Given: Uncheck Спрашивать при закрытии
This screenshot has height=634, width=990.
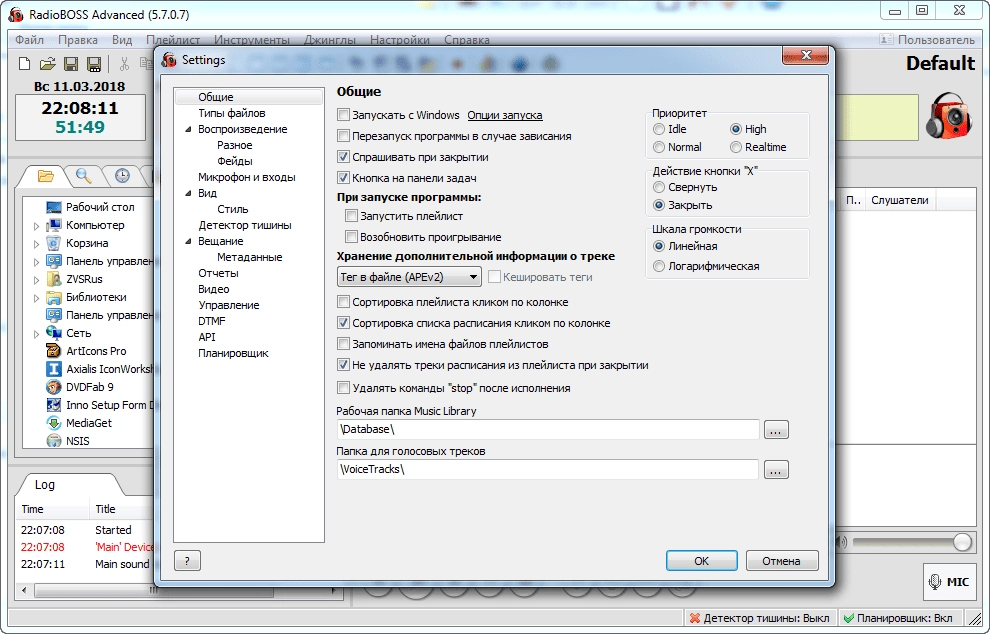Looking at the screenshot, I should [343, 157].
